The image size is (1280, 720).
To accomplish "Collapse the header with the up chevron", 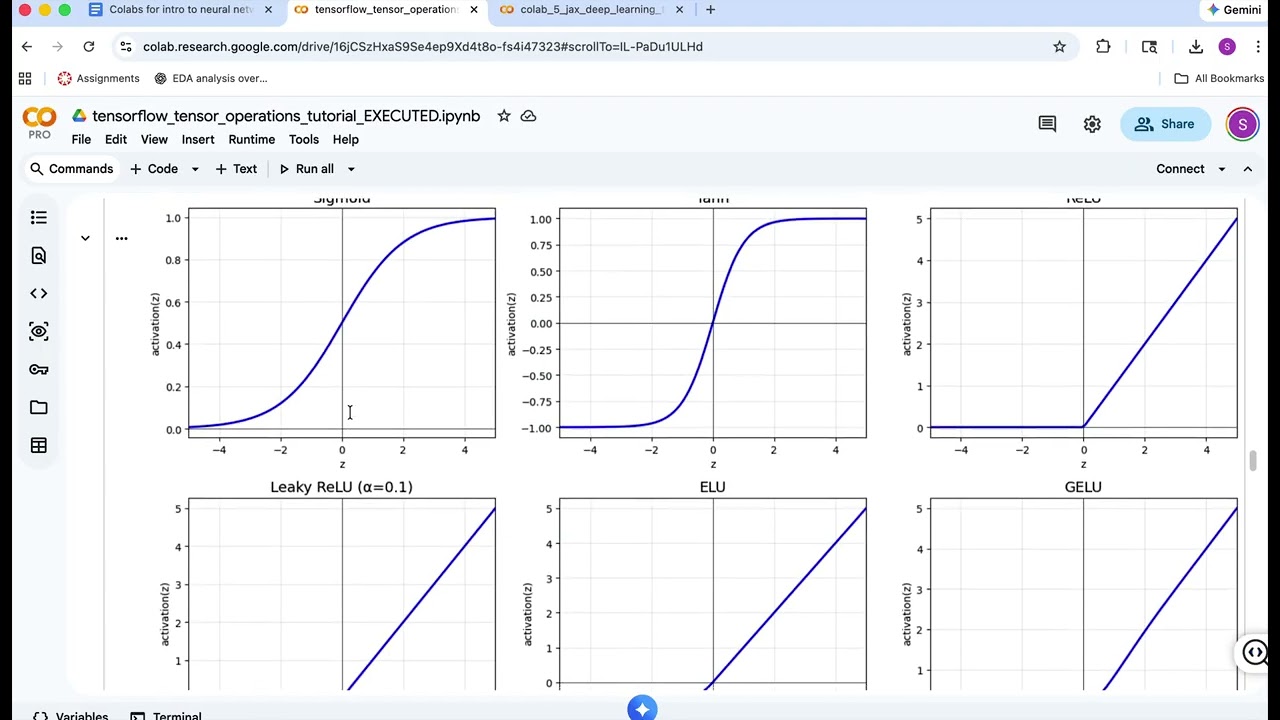I will tap(1248, 169).
